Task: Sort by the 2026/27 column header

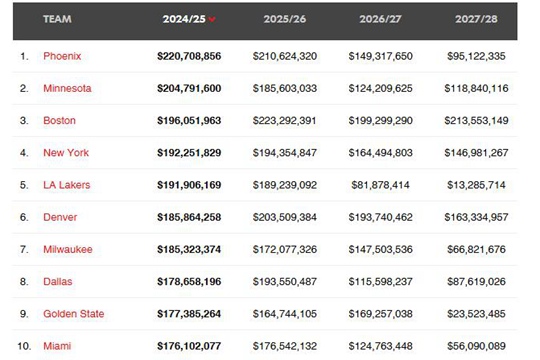Action: (x=381, y=19)
